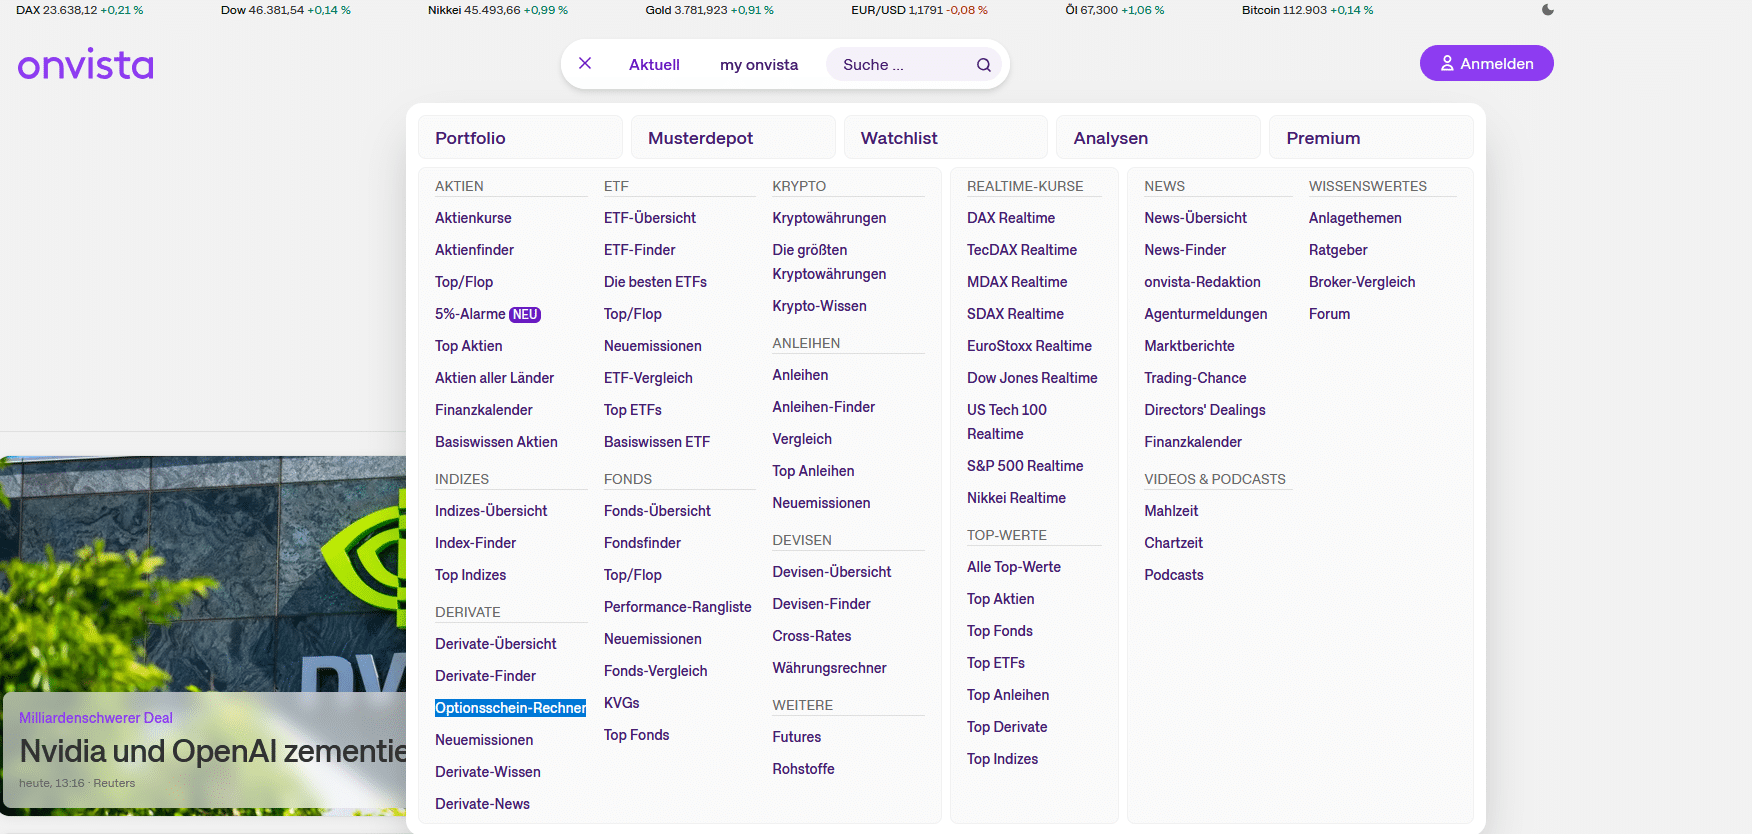The height and width of the screenshot is (834, 1752).
Task: Type in the Suche search field
Action: pos(900,65)
